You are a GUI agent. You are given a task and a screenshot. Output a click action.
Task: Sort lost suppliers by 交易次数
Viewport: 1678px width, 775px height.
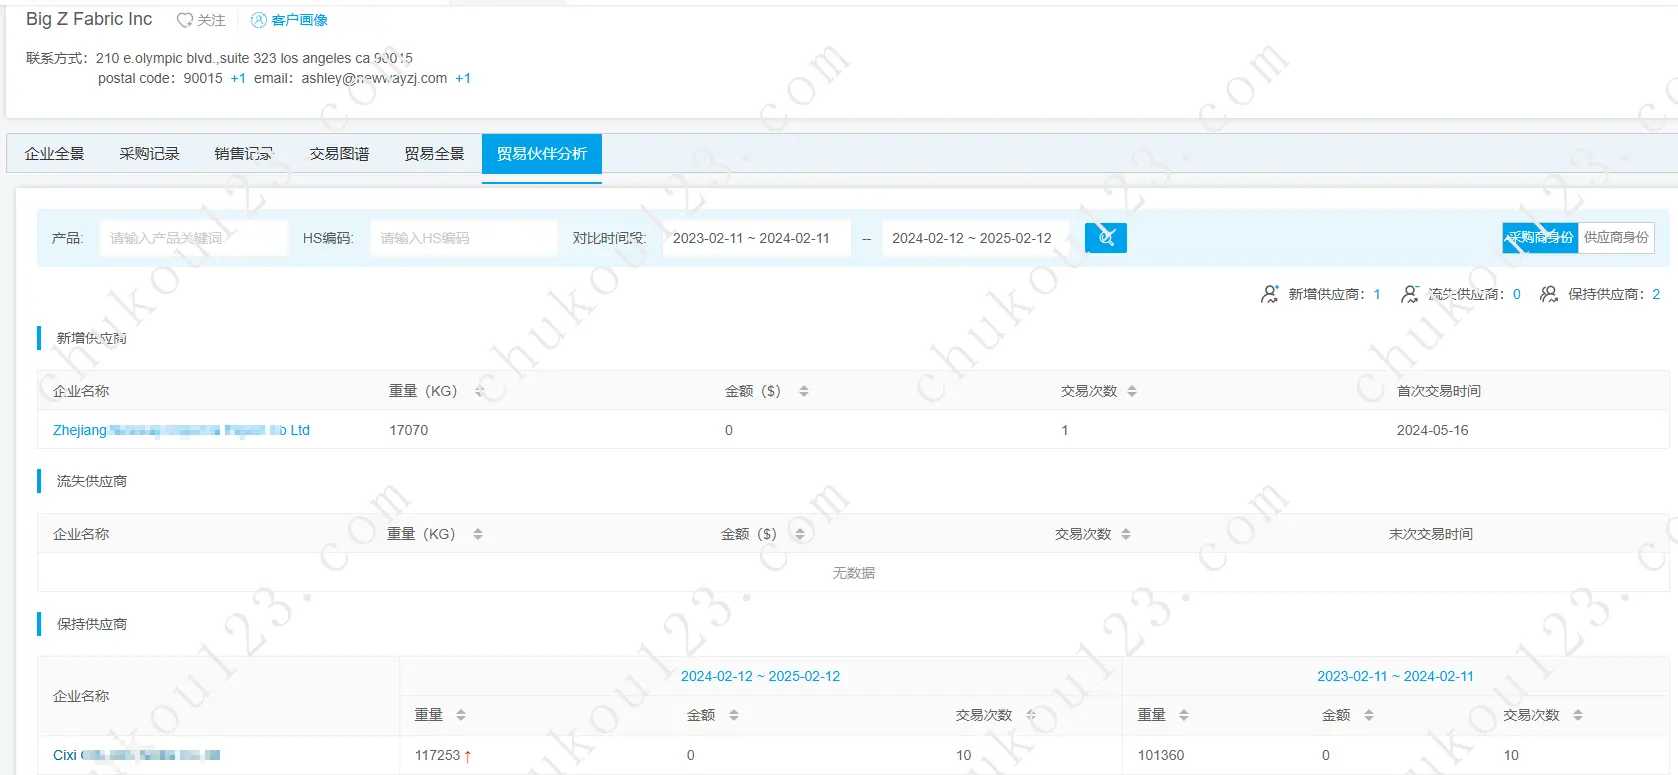[x=1126, y=534]
